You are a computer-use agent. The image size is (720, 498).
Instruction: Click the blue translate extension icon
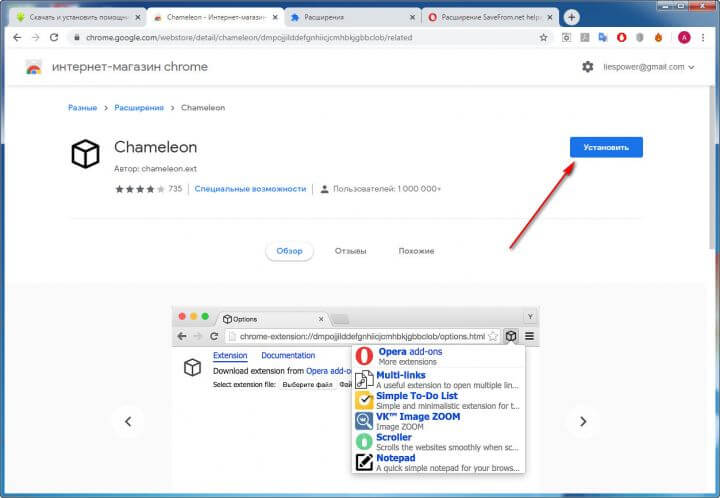click(603, 38)
